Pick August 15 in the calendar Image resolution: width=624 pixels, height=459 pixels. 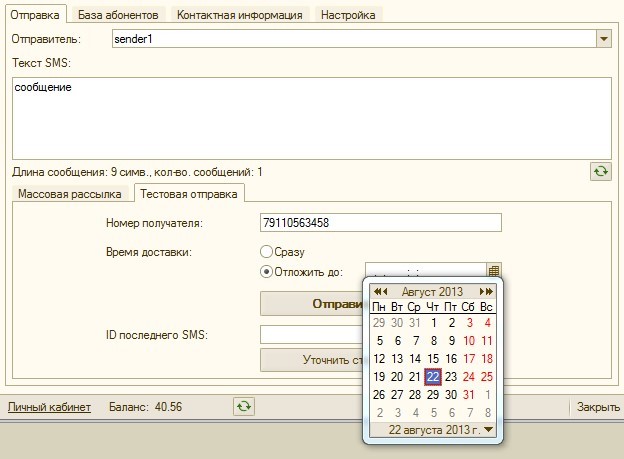pos(433,359)
